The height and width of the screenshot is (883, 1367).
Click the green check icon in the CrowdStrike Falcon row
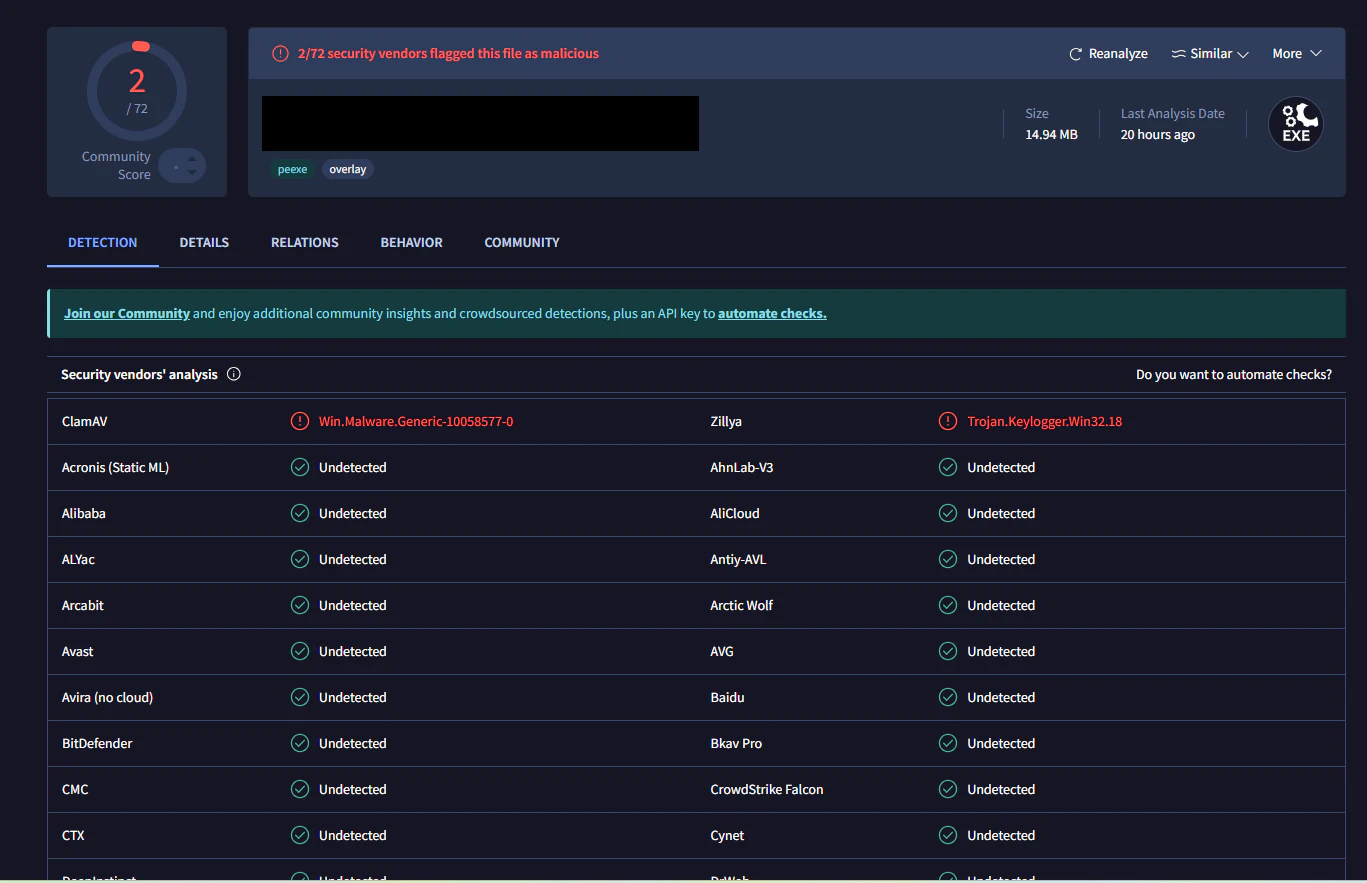(948, 789)
